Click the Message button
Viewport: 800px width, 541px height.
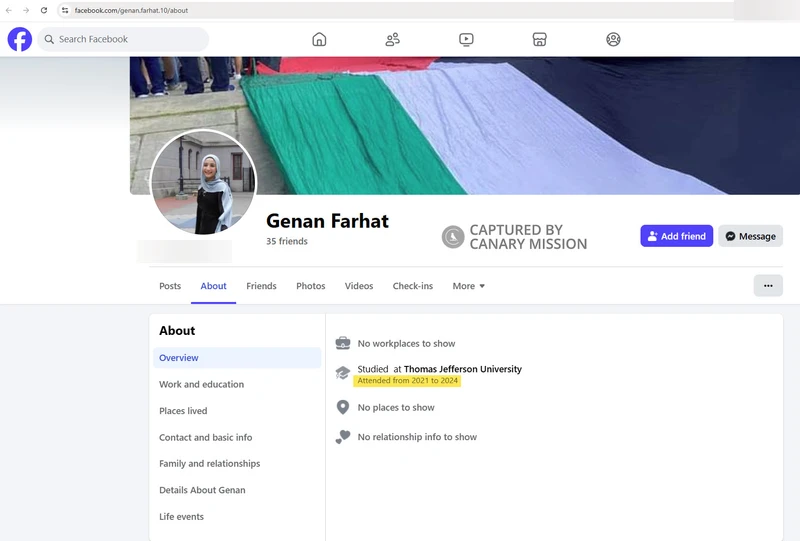tap(751, 236)
